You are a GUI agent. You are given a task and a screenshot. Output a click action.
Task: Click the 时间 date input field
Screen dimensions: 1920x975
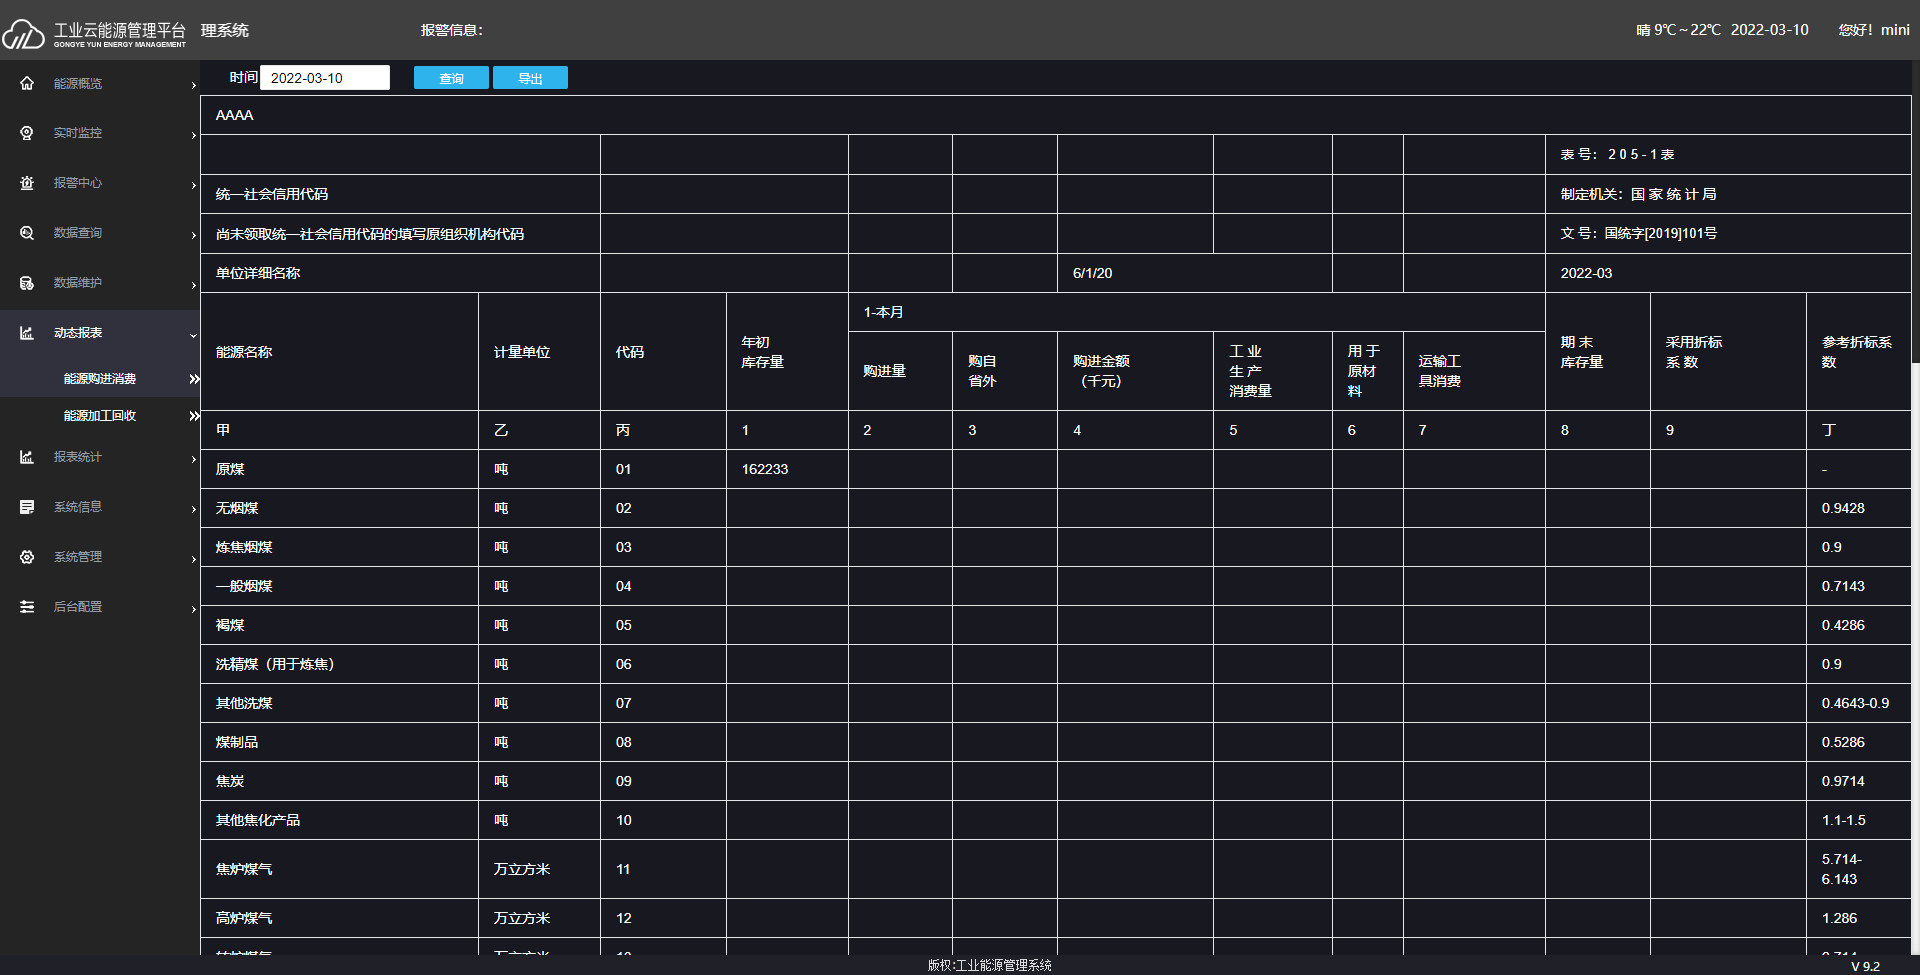click(325, 78)
